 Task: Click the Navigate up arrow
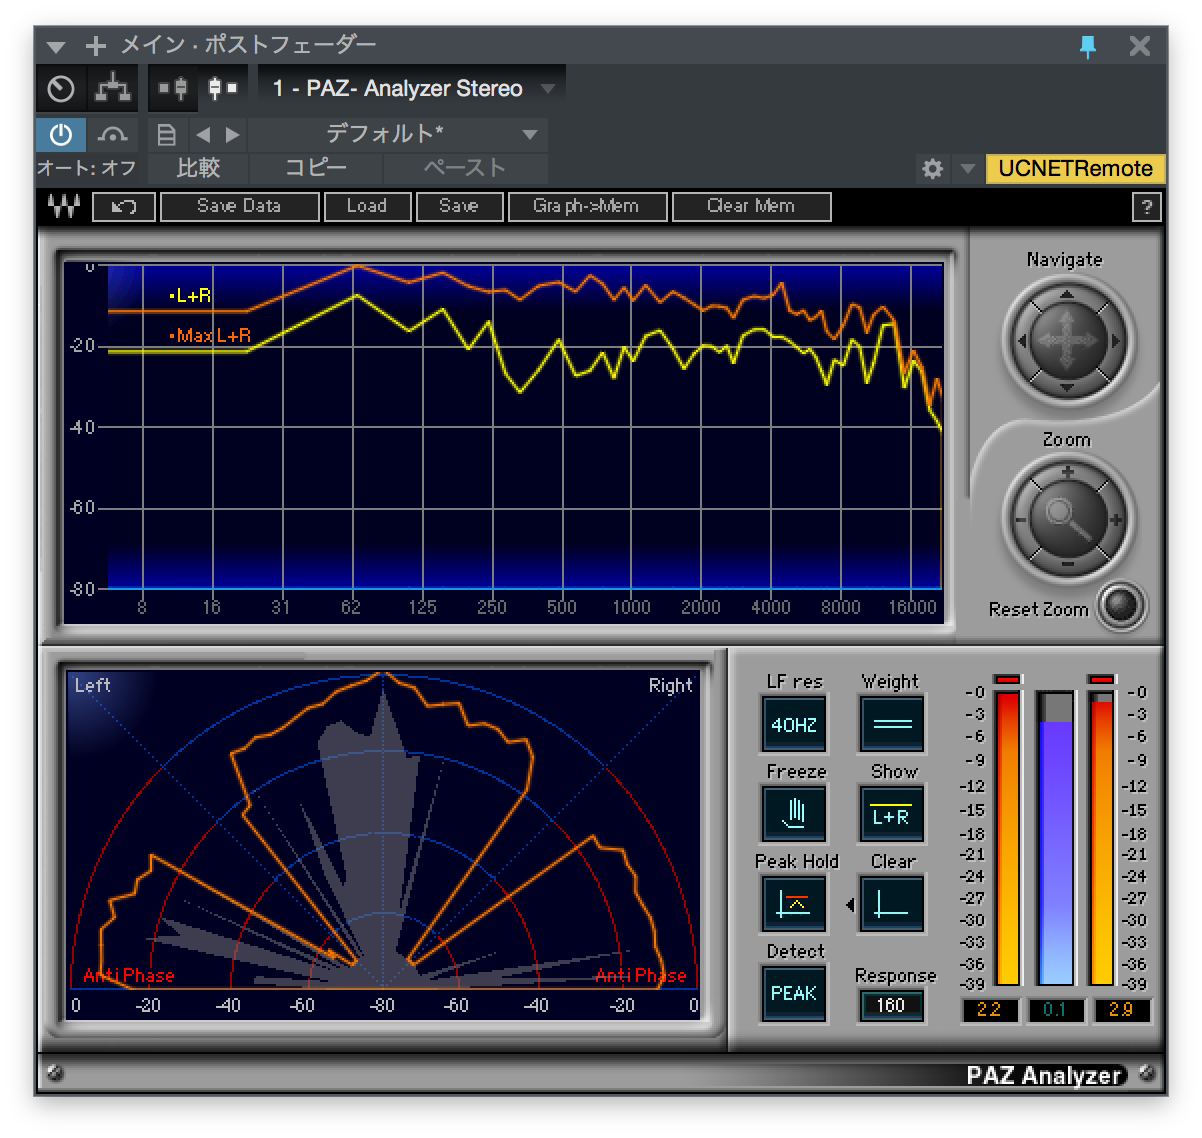tap(1067, 295)
